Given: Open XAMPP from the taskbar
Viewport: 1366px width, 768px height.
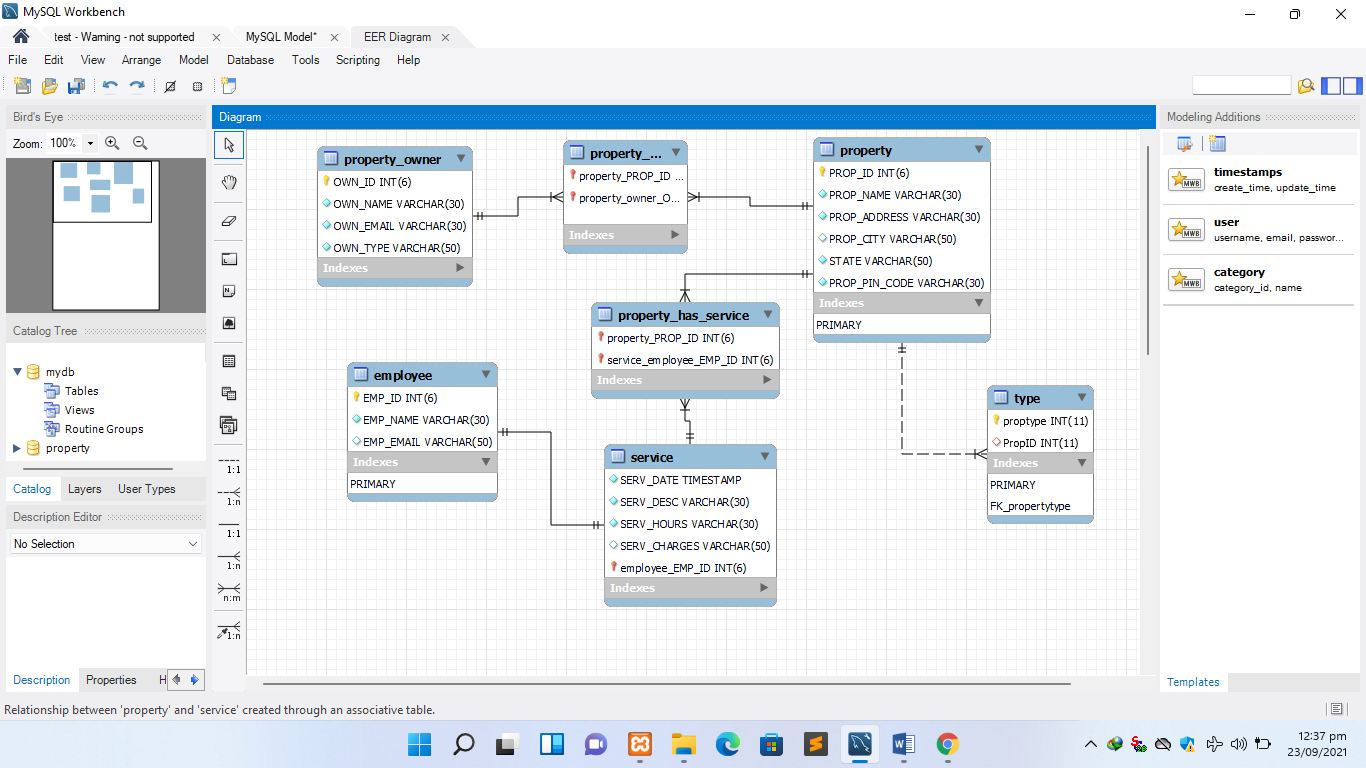Looking at the screenshot, I should coord(640,744).
